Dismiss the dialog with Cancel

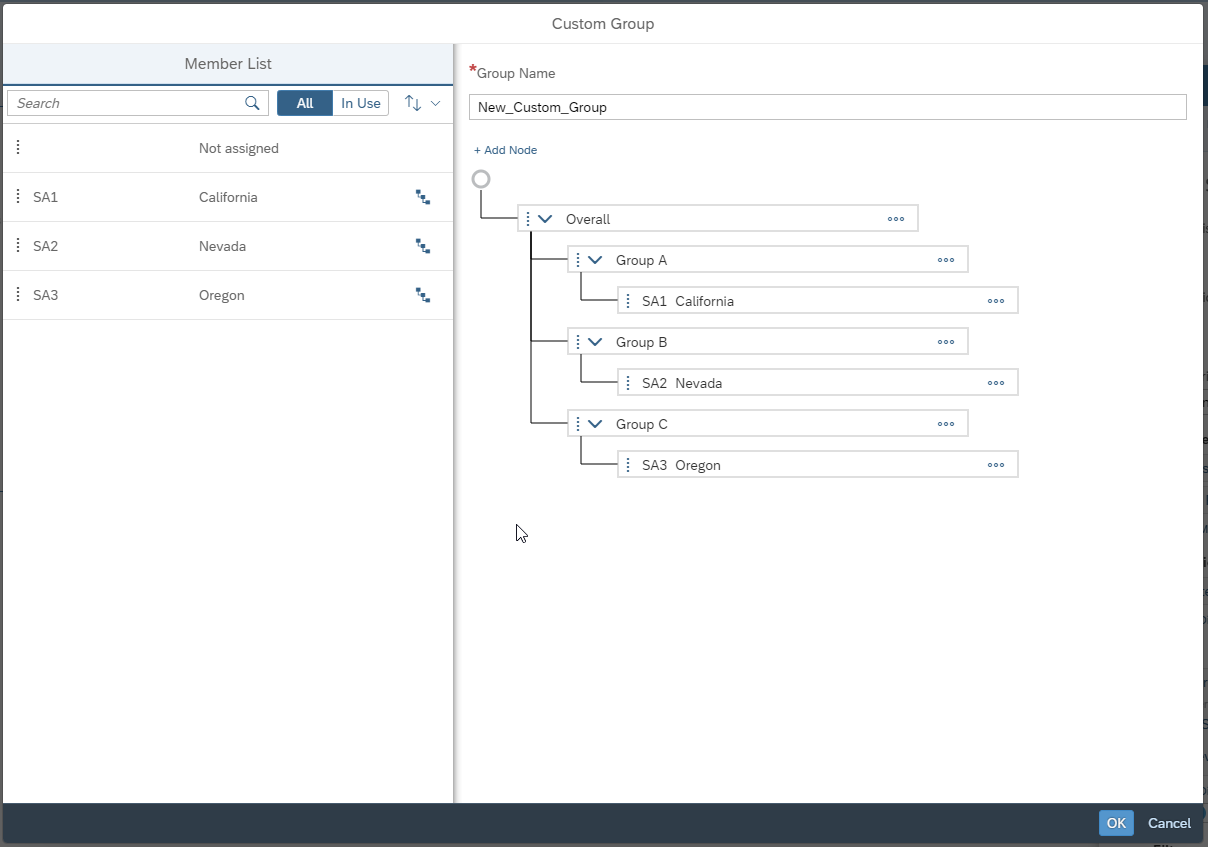[x=1169, y=823]
